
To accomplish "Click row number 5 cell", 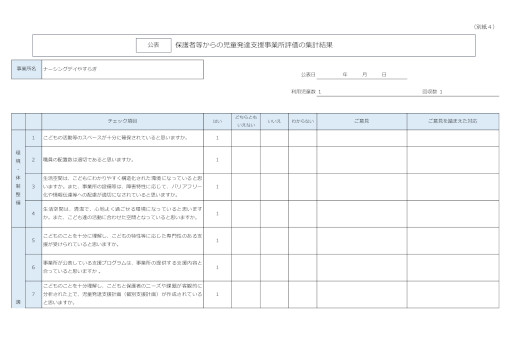I will (x=33, y=241).
